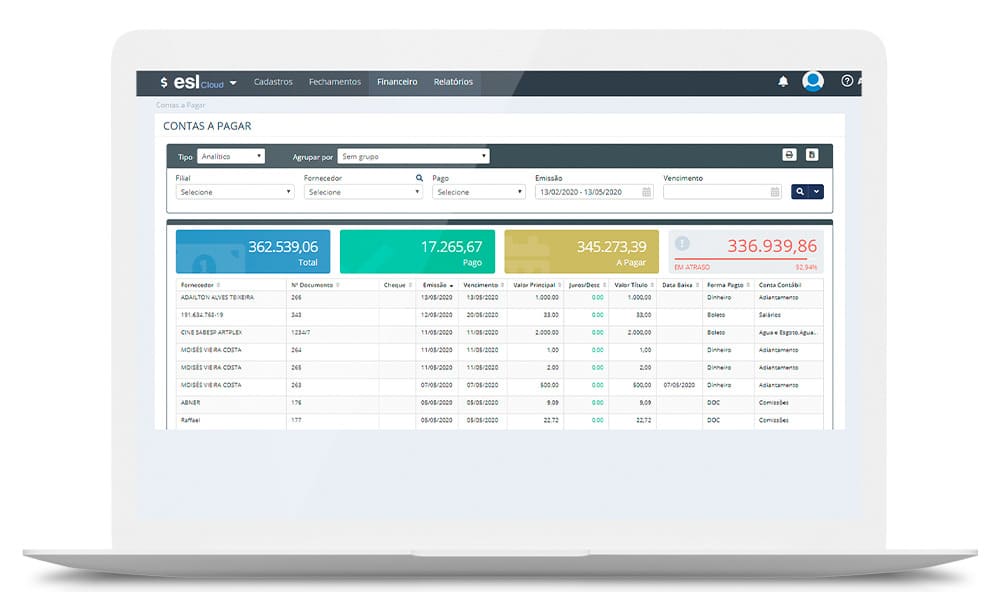This screenshot has width=1000, height=592.
Task: Open the Emissão calendar icon
Action: point(646,192)
